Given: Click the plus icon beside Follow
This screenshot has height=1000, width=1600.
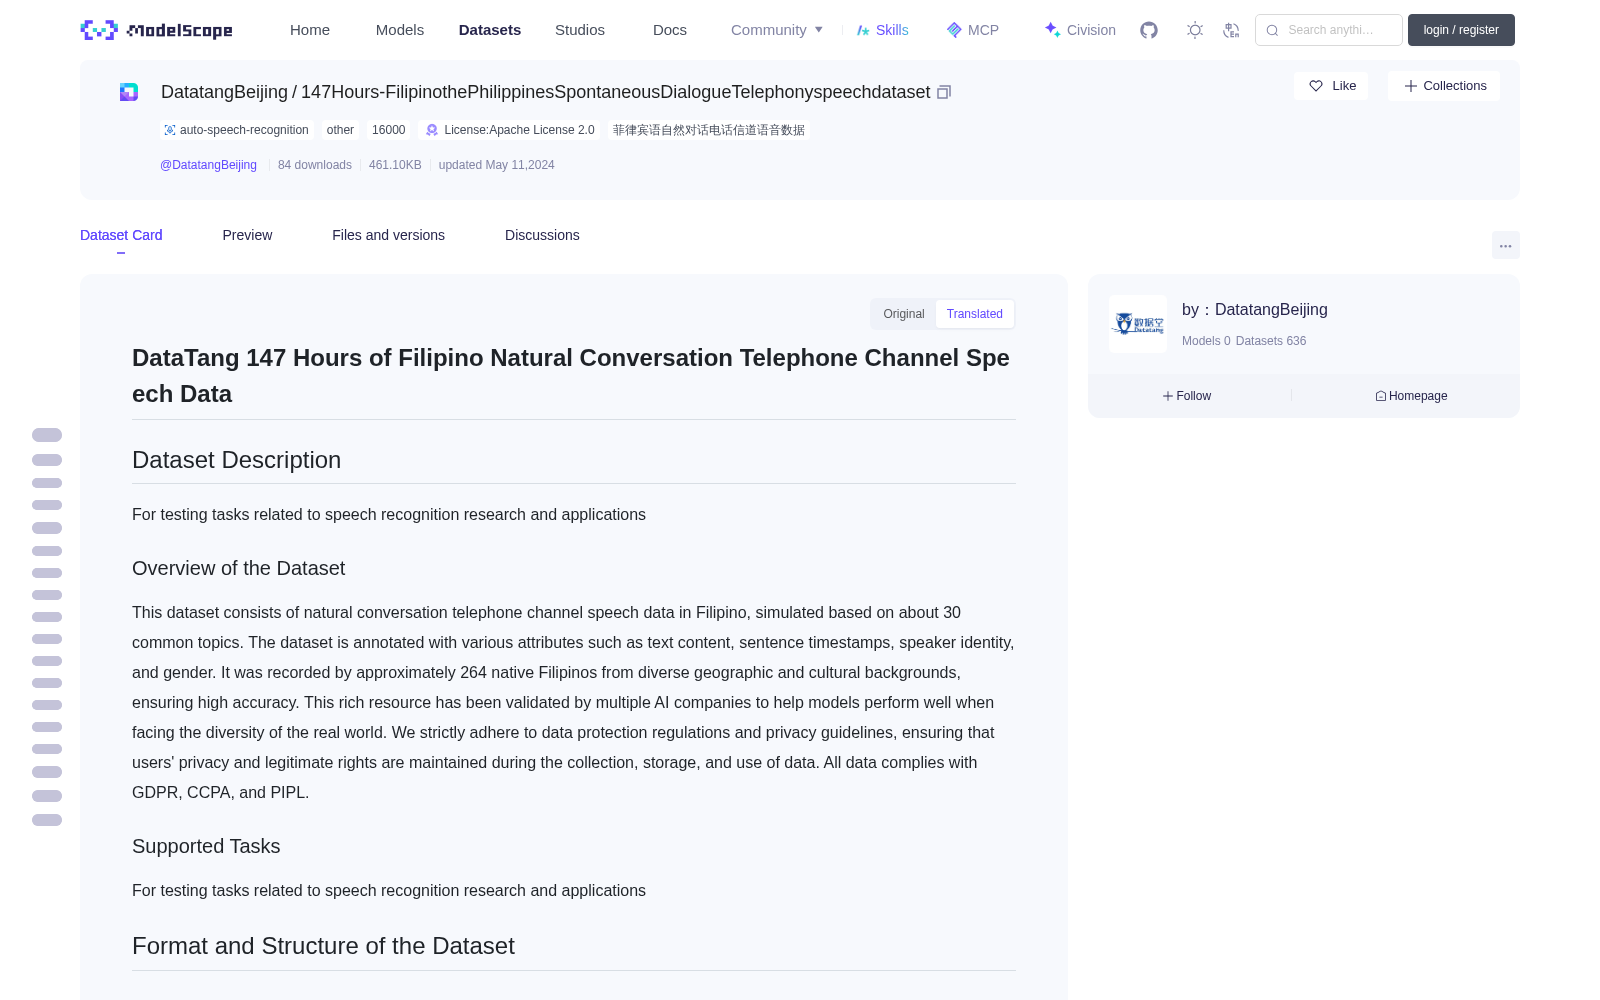Looking at the screenshot, I should (x=1168, y=396).
